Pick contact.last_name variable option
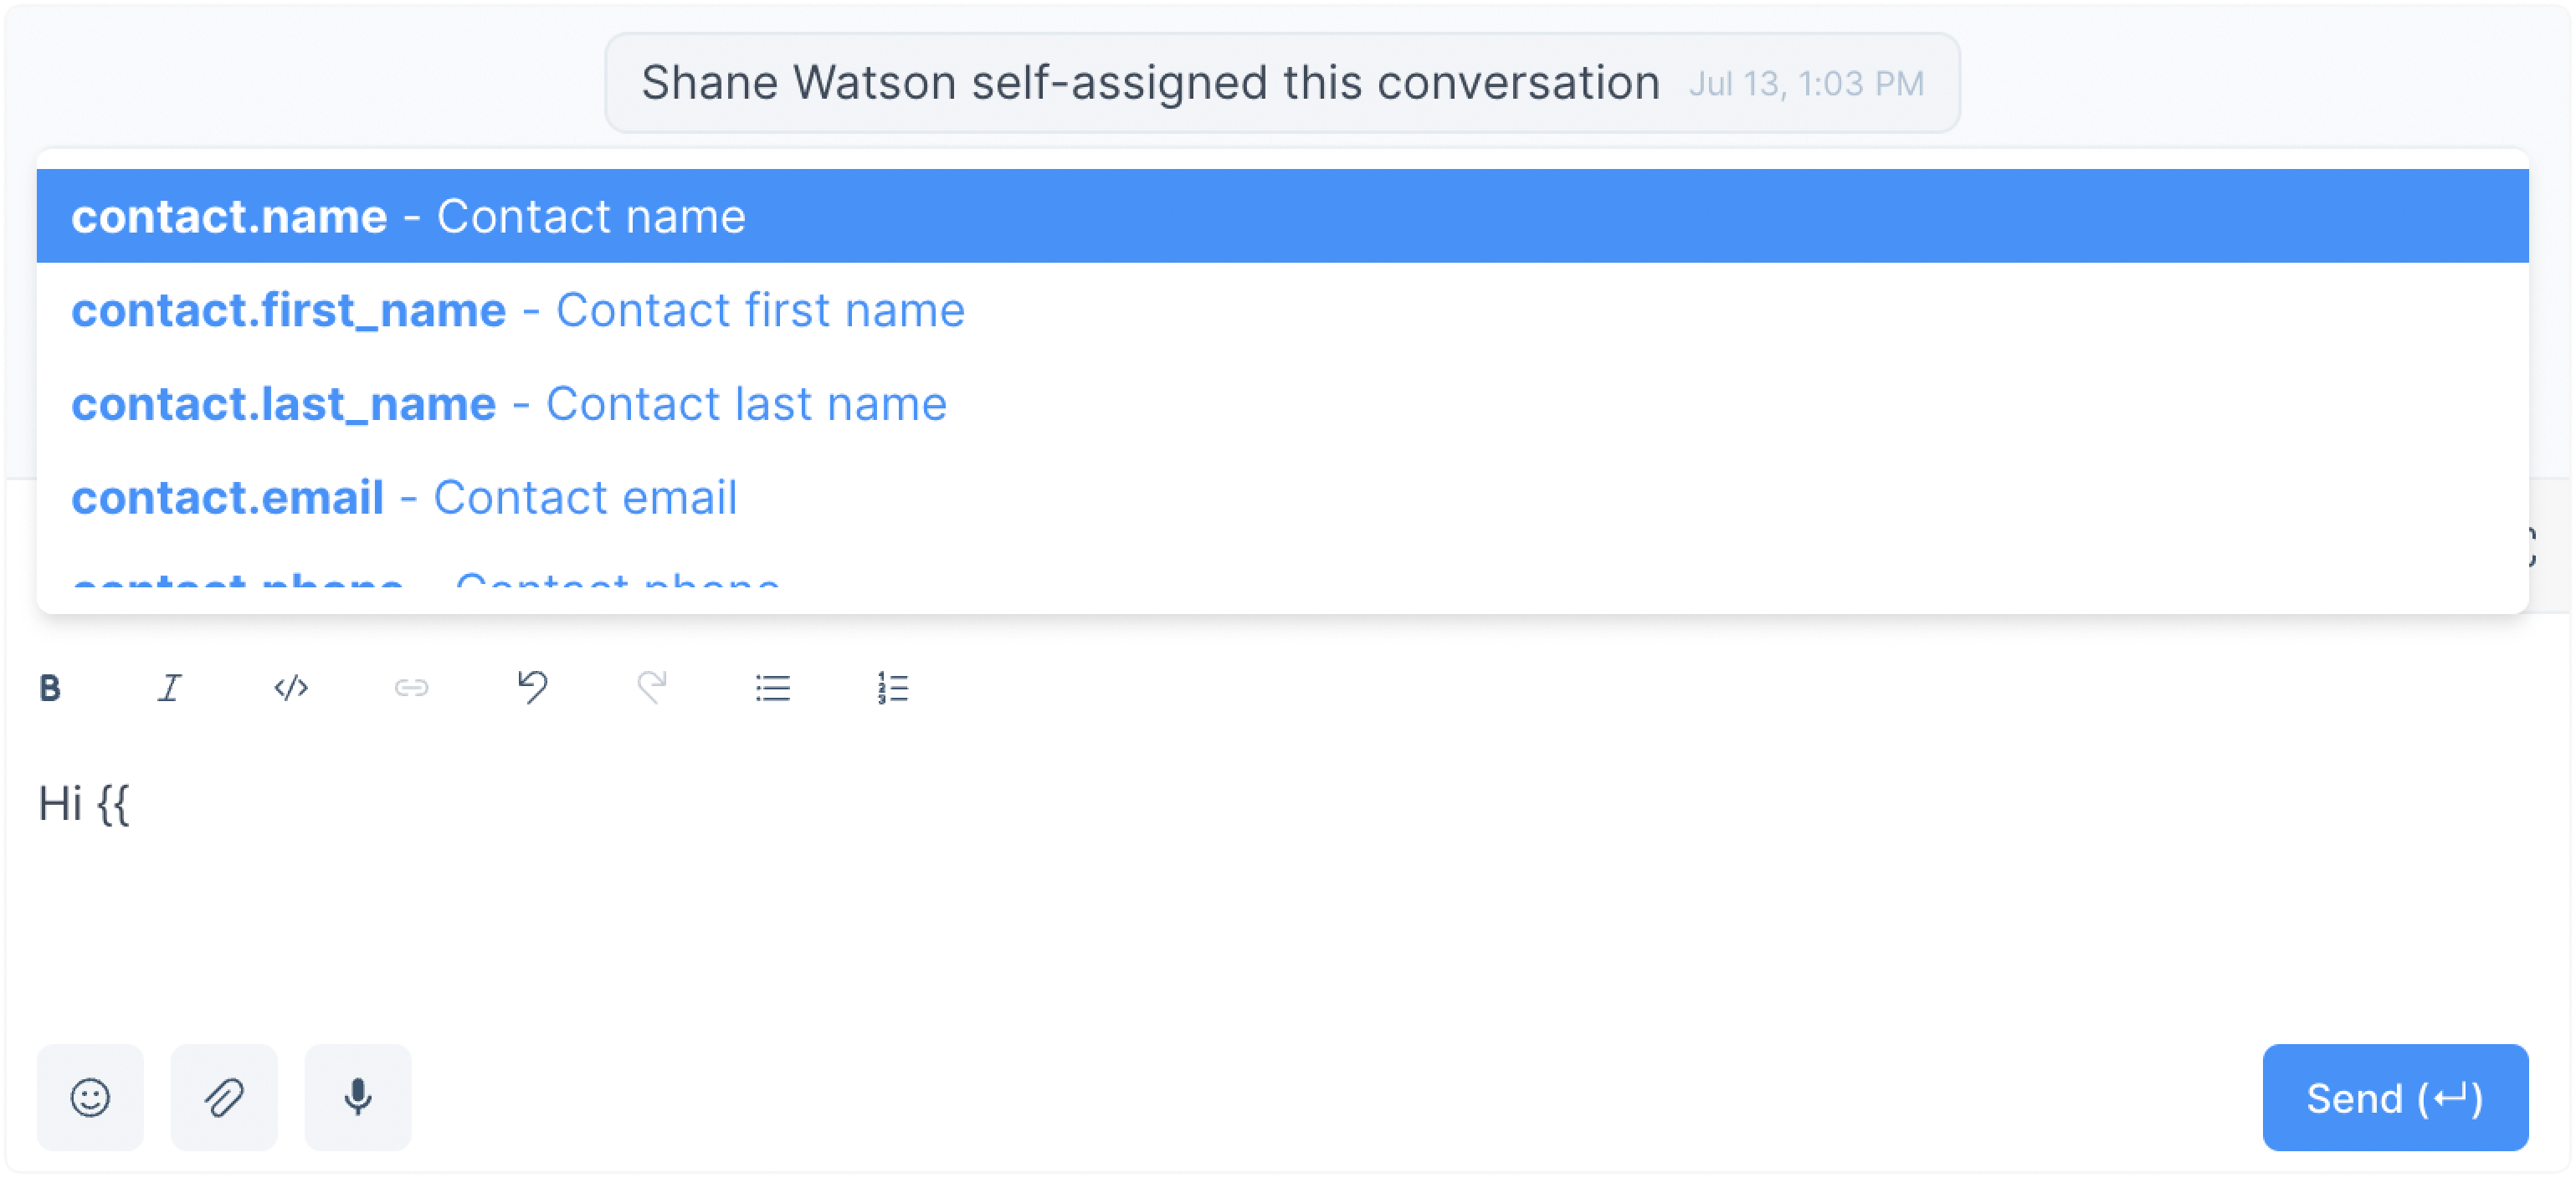The height and width of the screenshot is (1178, 2576). 1282,404
